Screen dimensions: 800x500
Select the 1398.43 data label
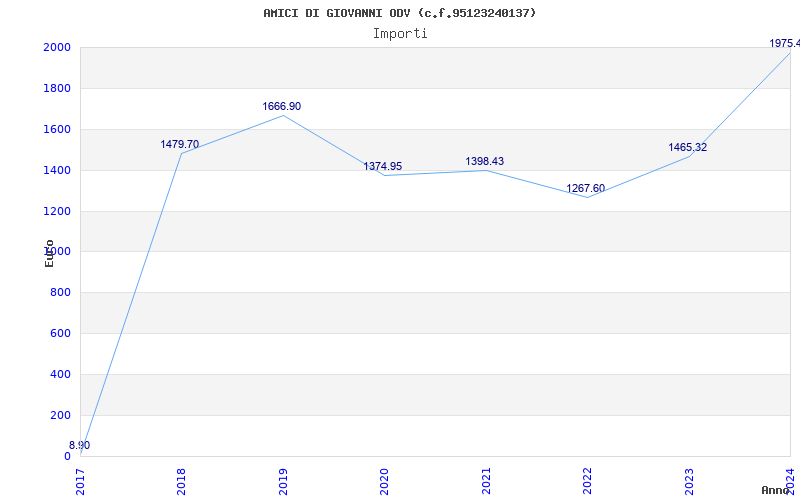(485, 162)
